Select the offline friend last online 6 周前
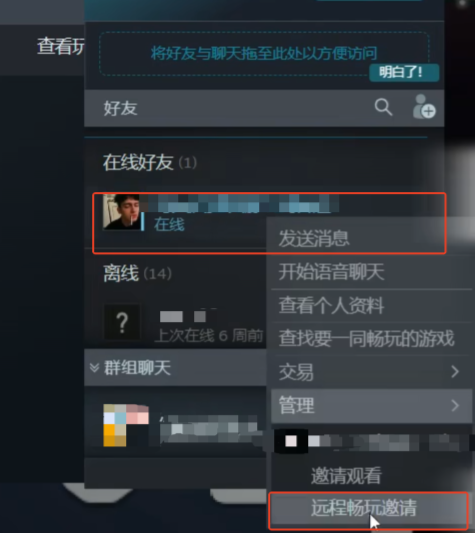The height and width of the screenshot is (533, 475). (185, 323)
